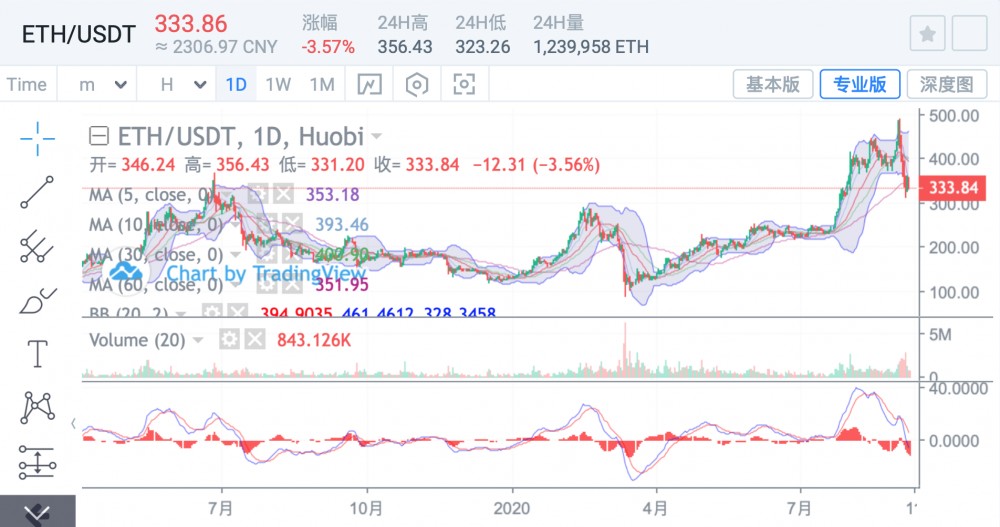Expand the Volume (20) indicator arrow

(x=199, y=341)
